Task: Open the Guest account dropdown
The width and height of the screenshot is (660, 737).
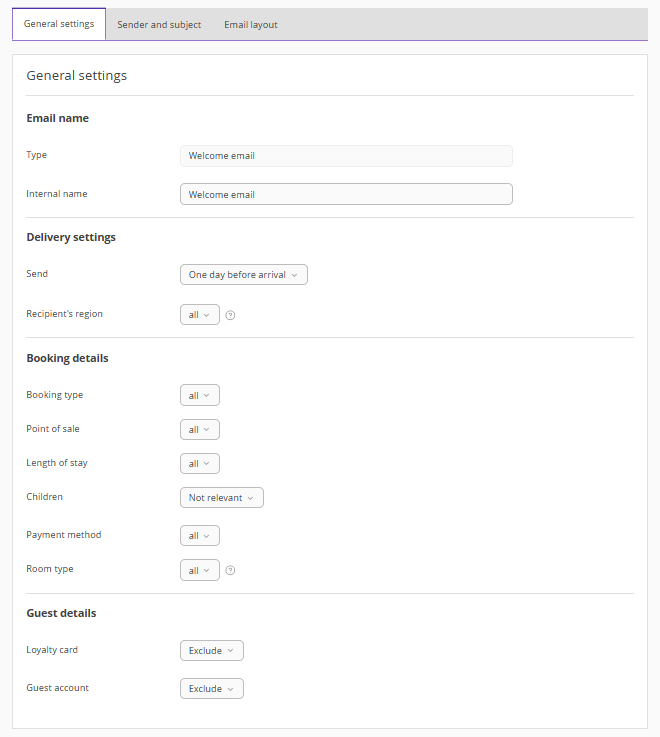Action: [x=212, y=689]
